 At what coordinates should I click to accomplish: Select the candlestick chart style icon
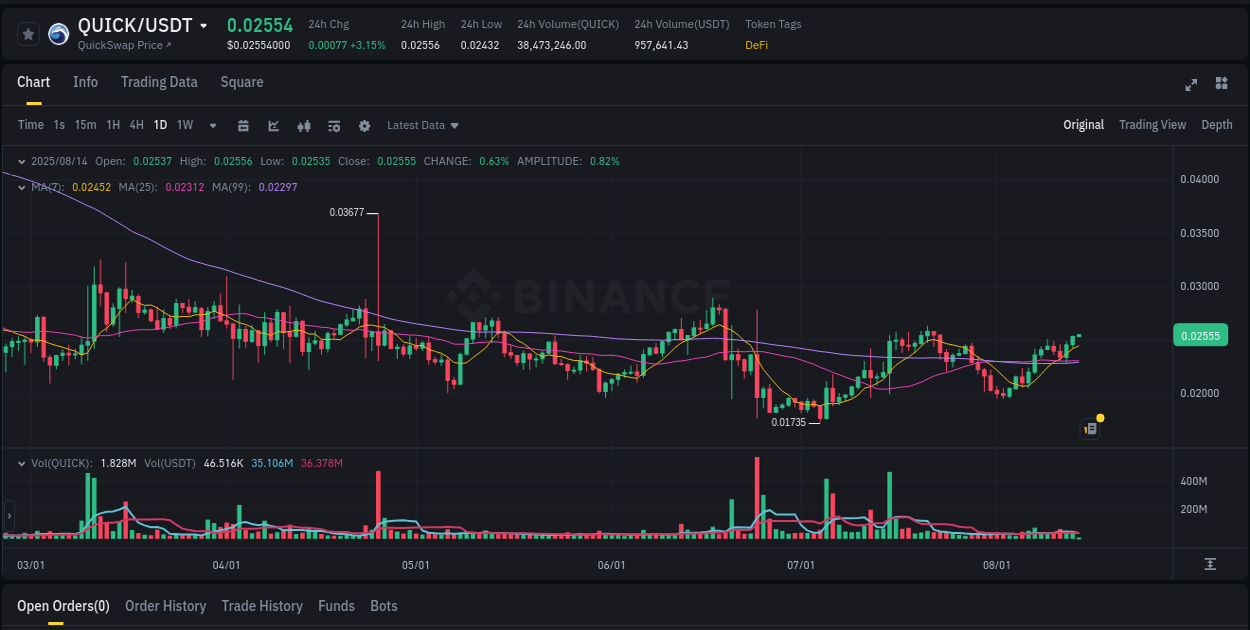tap(304, 125)
